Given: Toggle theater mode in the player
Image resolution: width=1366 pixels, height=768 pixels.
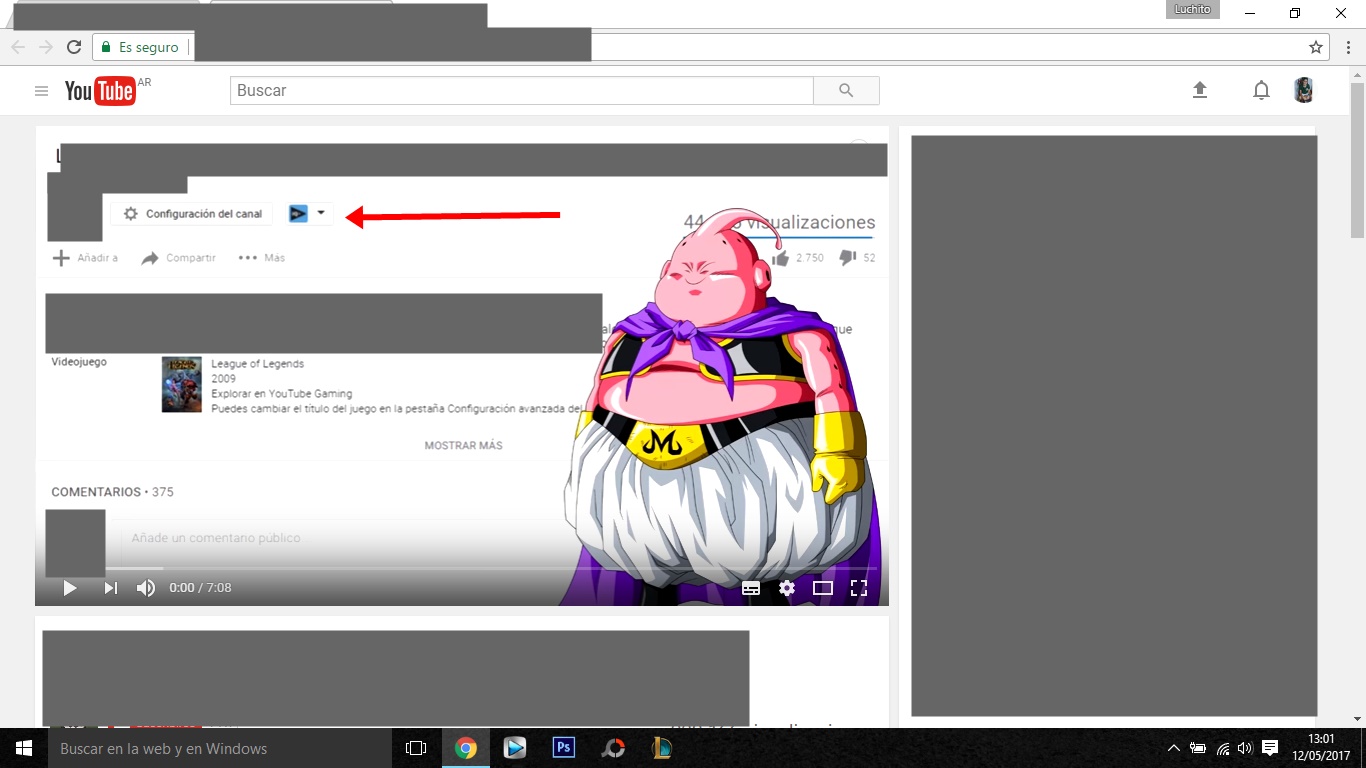Looking at the screenshot, I should click(823, 588).
